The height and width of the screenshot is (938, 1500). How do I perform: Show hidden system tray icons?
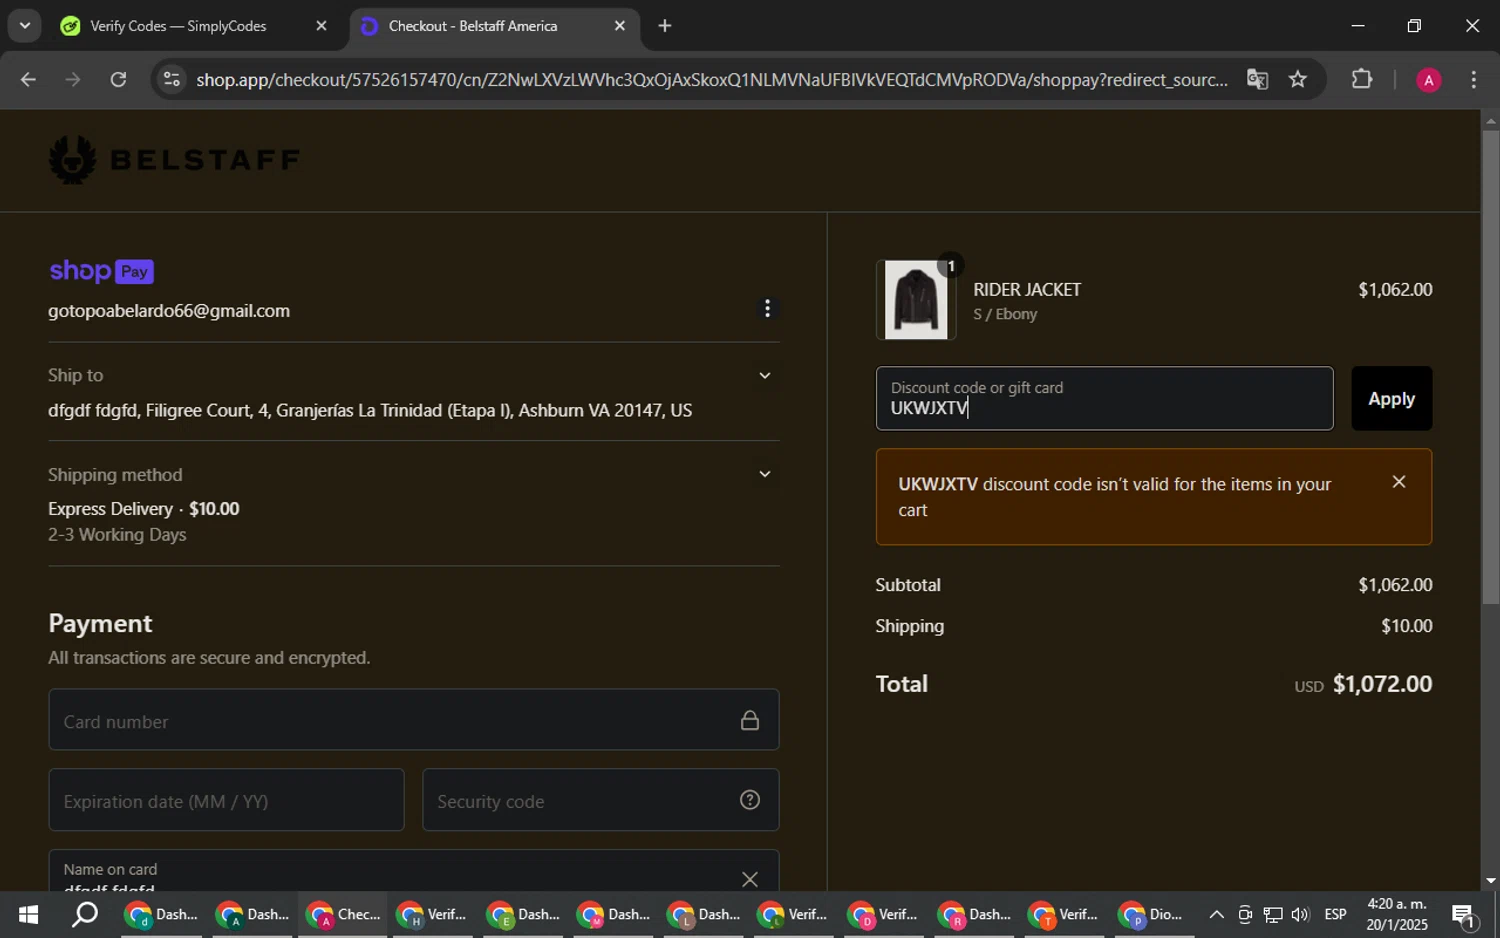click(1216, 914)
